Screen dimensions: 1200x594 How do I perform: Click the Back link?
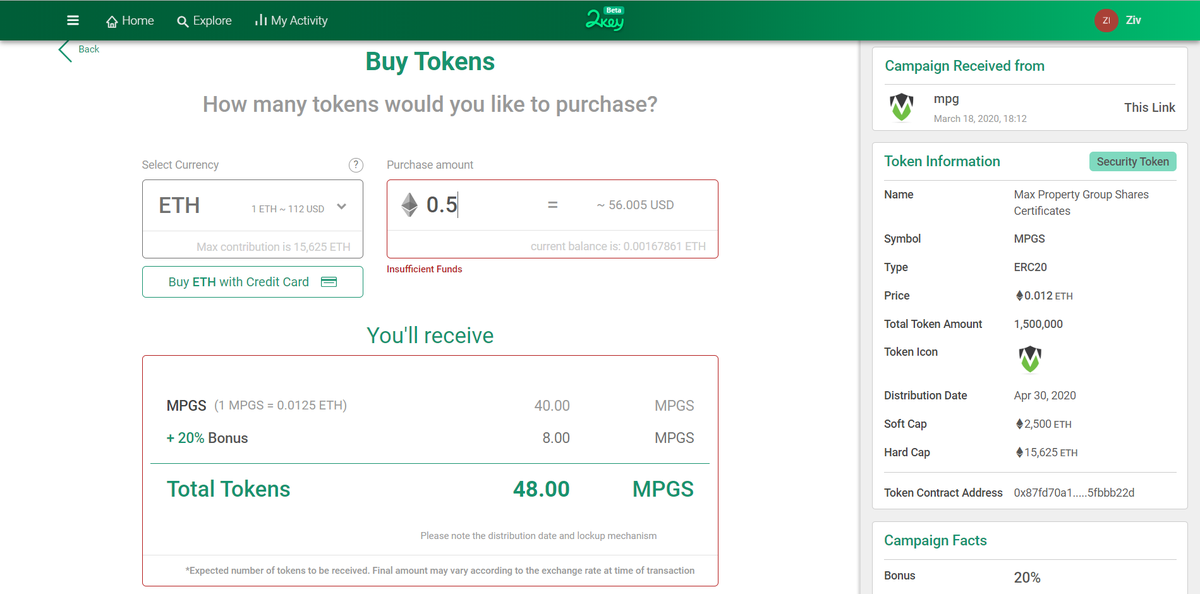click(x=89, y=49)
